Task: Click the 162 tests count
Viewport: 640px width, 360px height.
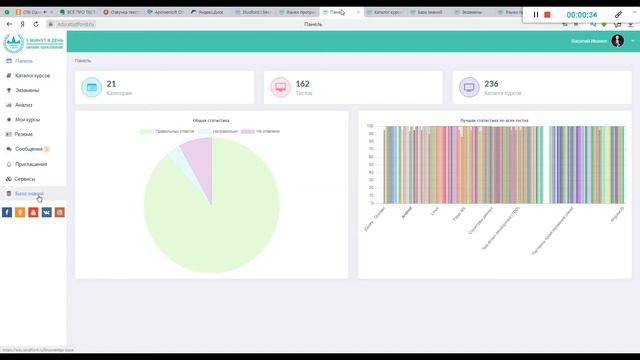Action: pos(302,84)
